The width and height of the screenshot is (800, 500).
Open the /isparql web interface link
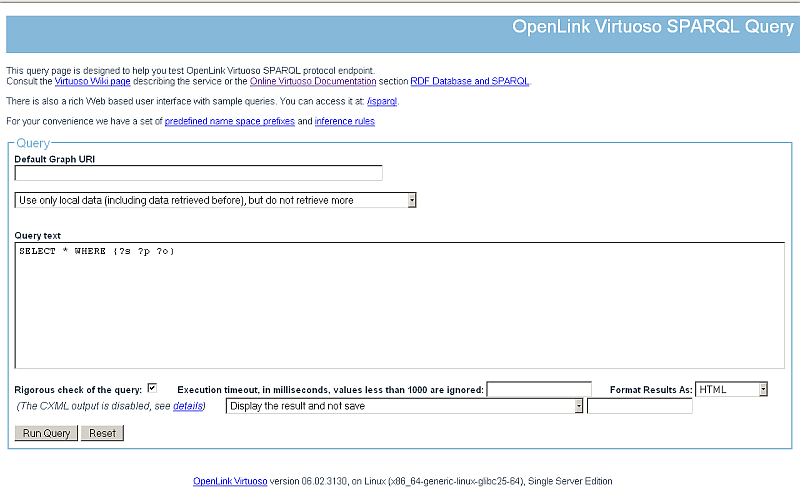tap(382, 101)
